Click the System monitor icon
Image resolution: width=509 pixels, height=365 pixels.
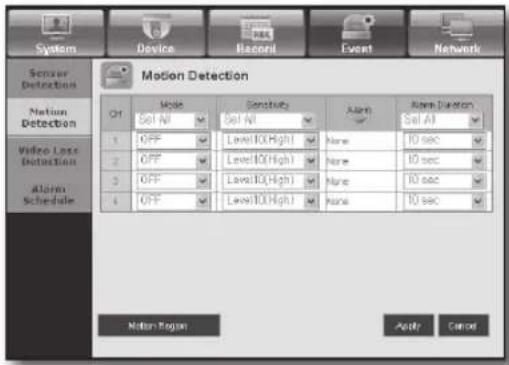pyautogui.click(x=56, y=25)
